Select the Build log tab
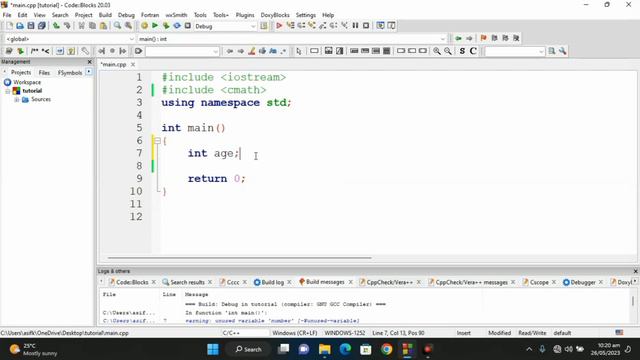Image resolution: width=640 pixels, height=360 pixels. tap(272, 282)
